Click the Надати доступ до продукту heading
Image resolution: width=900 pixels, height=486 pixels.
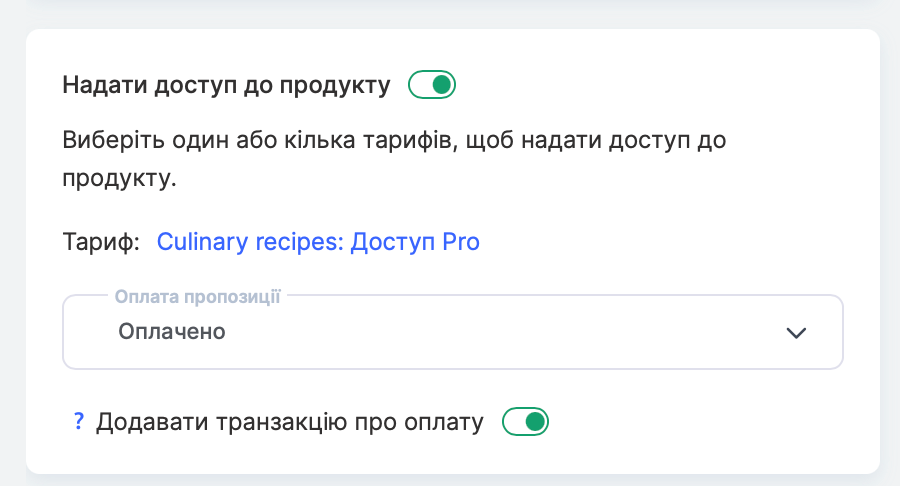(226, 85)
